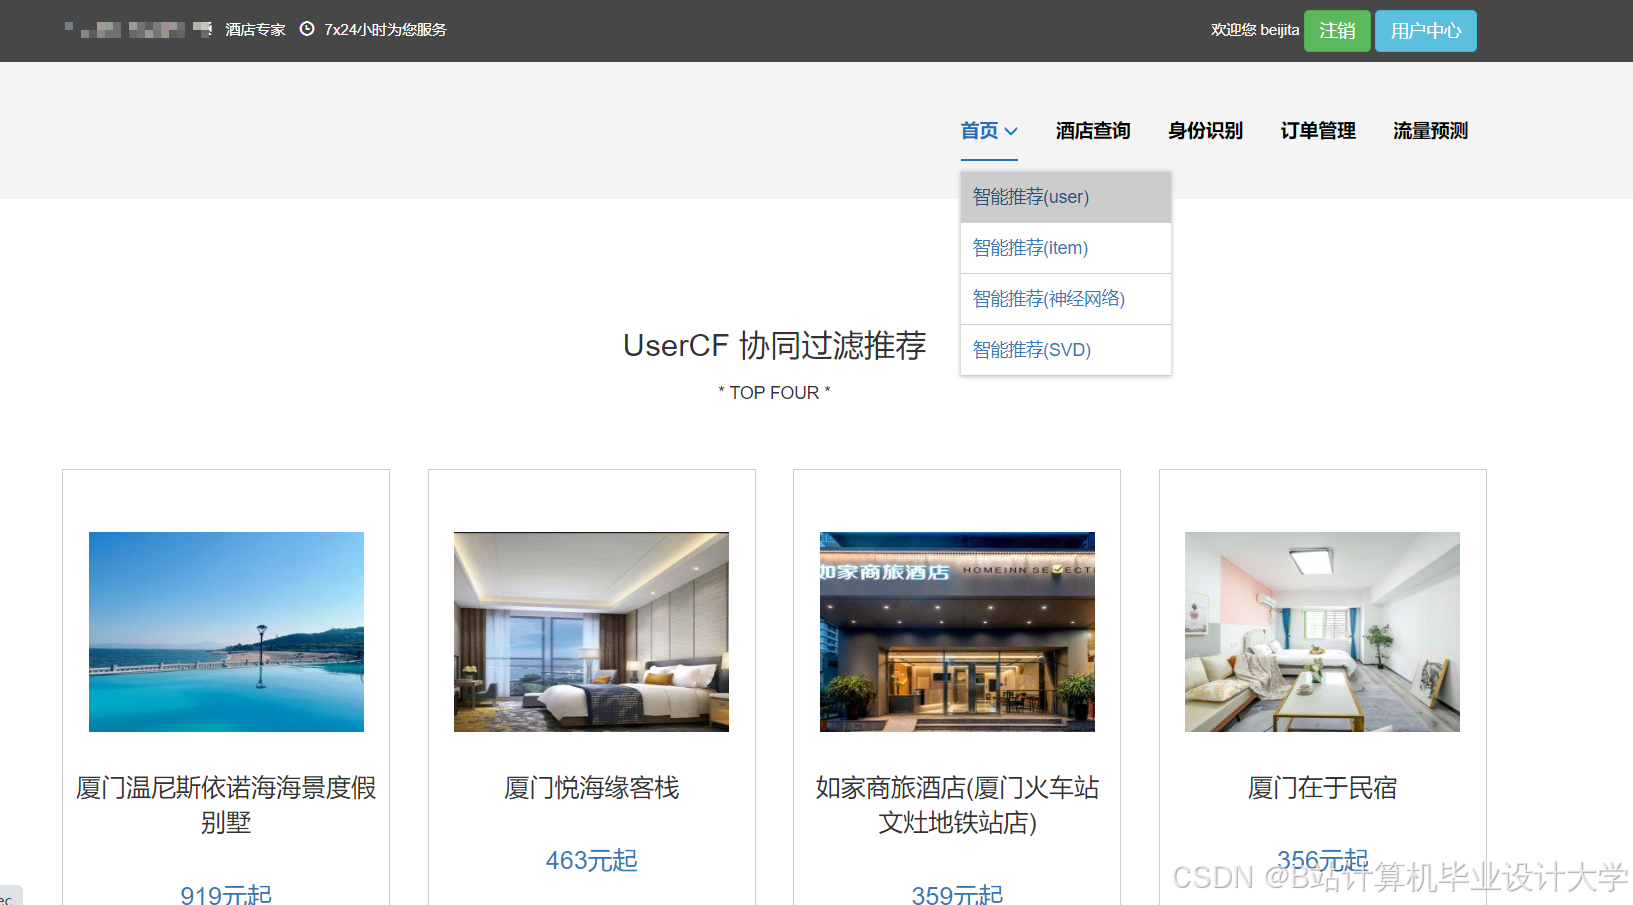Open the 身份识别 section
1633x905 pixels.
click(x=1205, y=131)
